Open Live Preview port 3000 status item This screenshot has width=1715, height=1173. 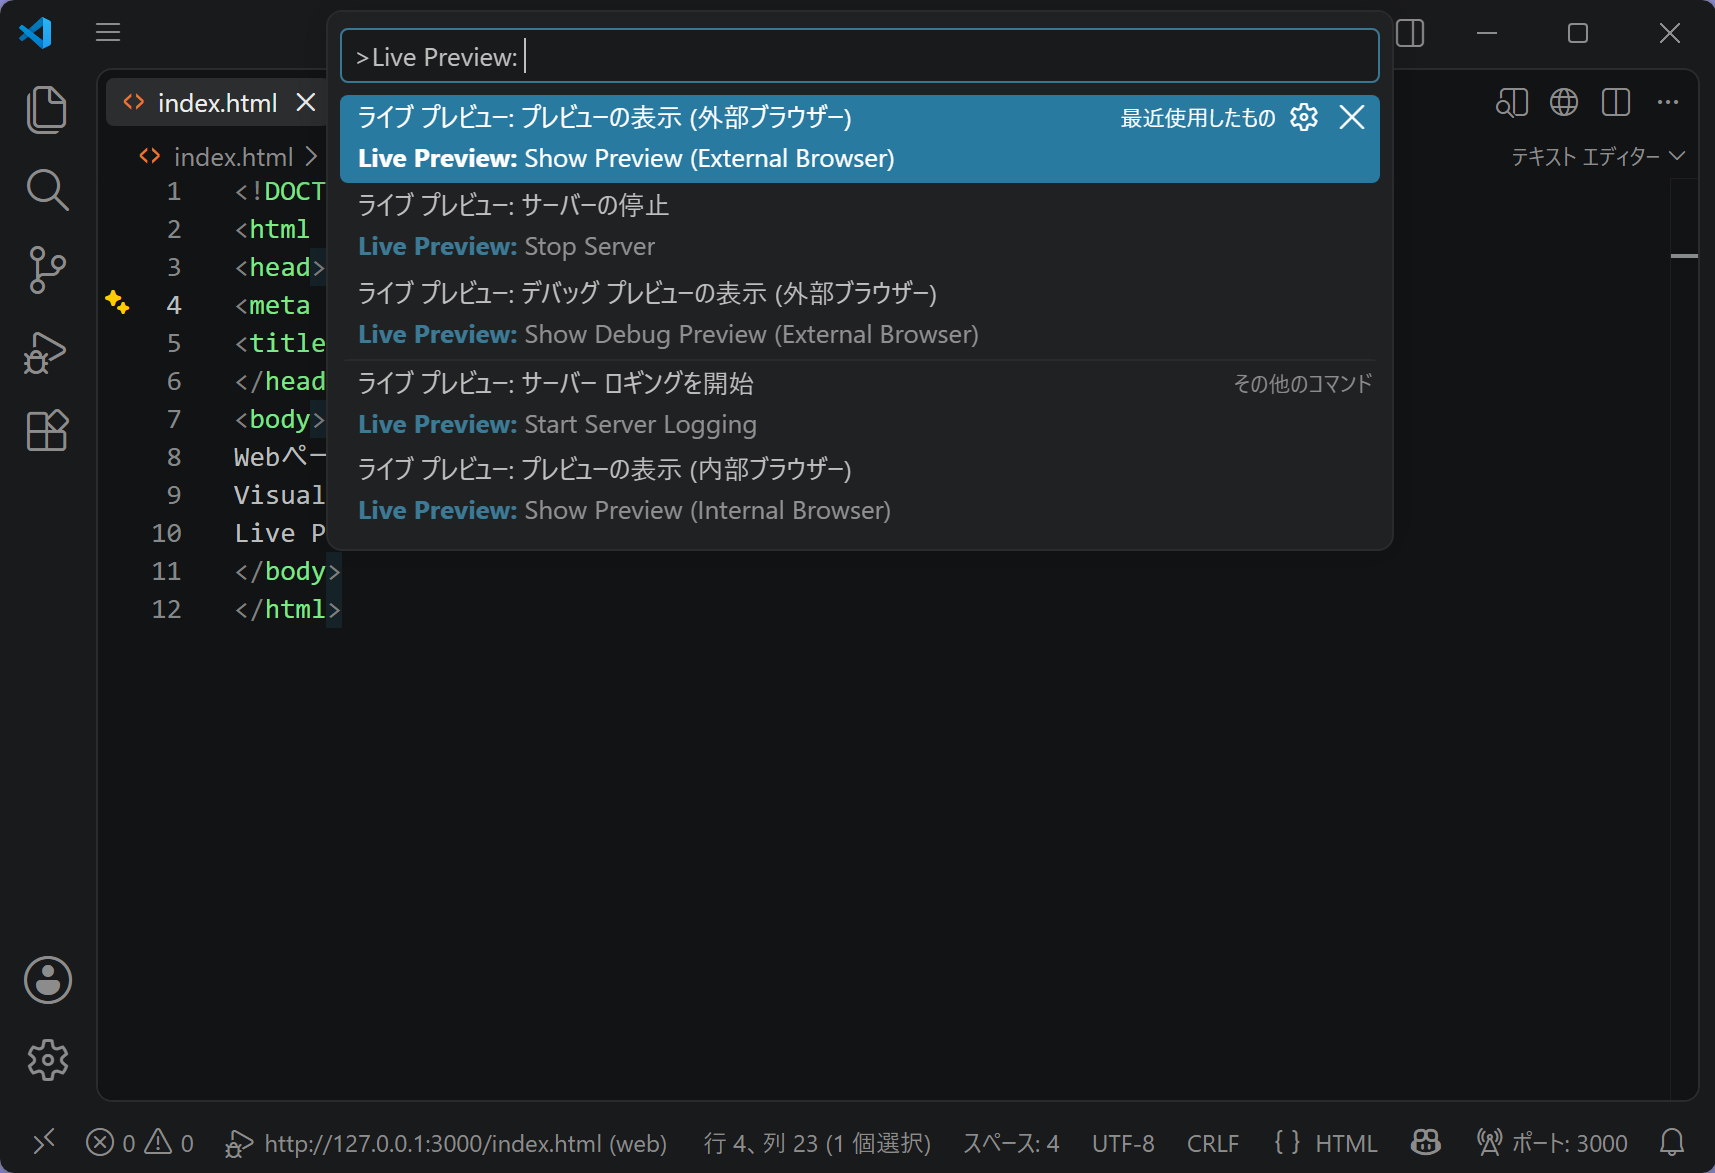1553,1142
